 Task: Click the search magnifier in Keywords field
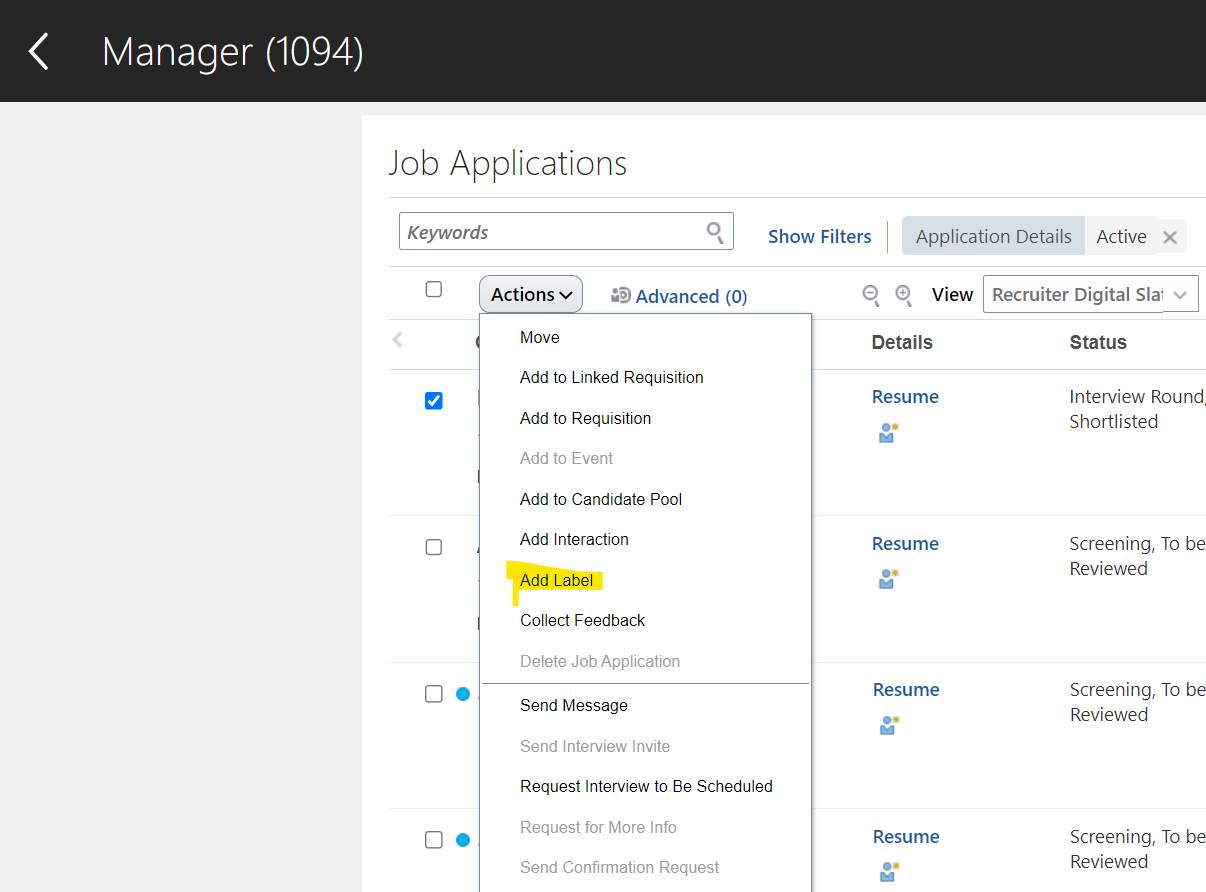(x=714, y=231)
